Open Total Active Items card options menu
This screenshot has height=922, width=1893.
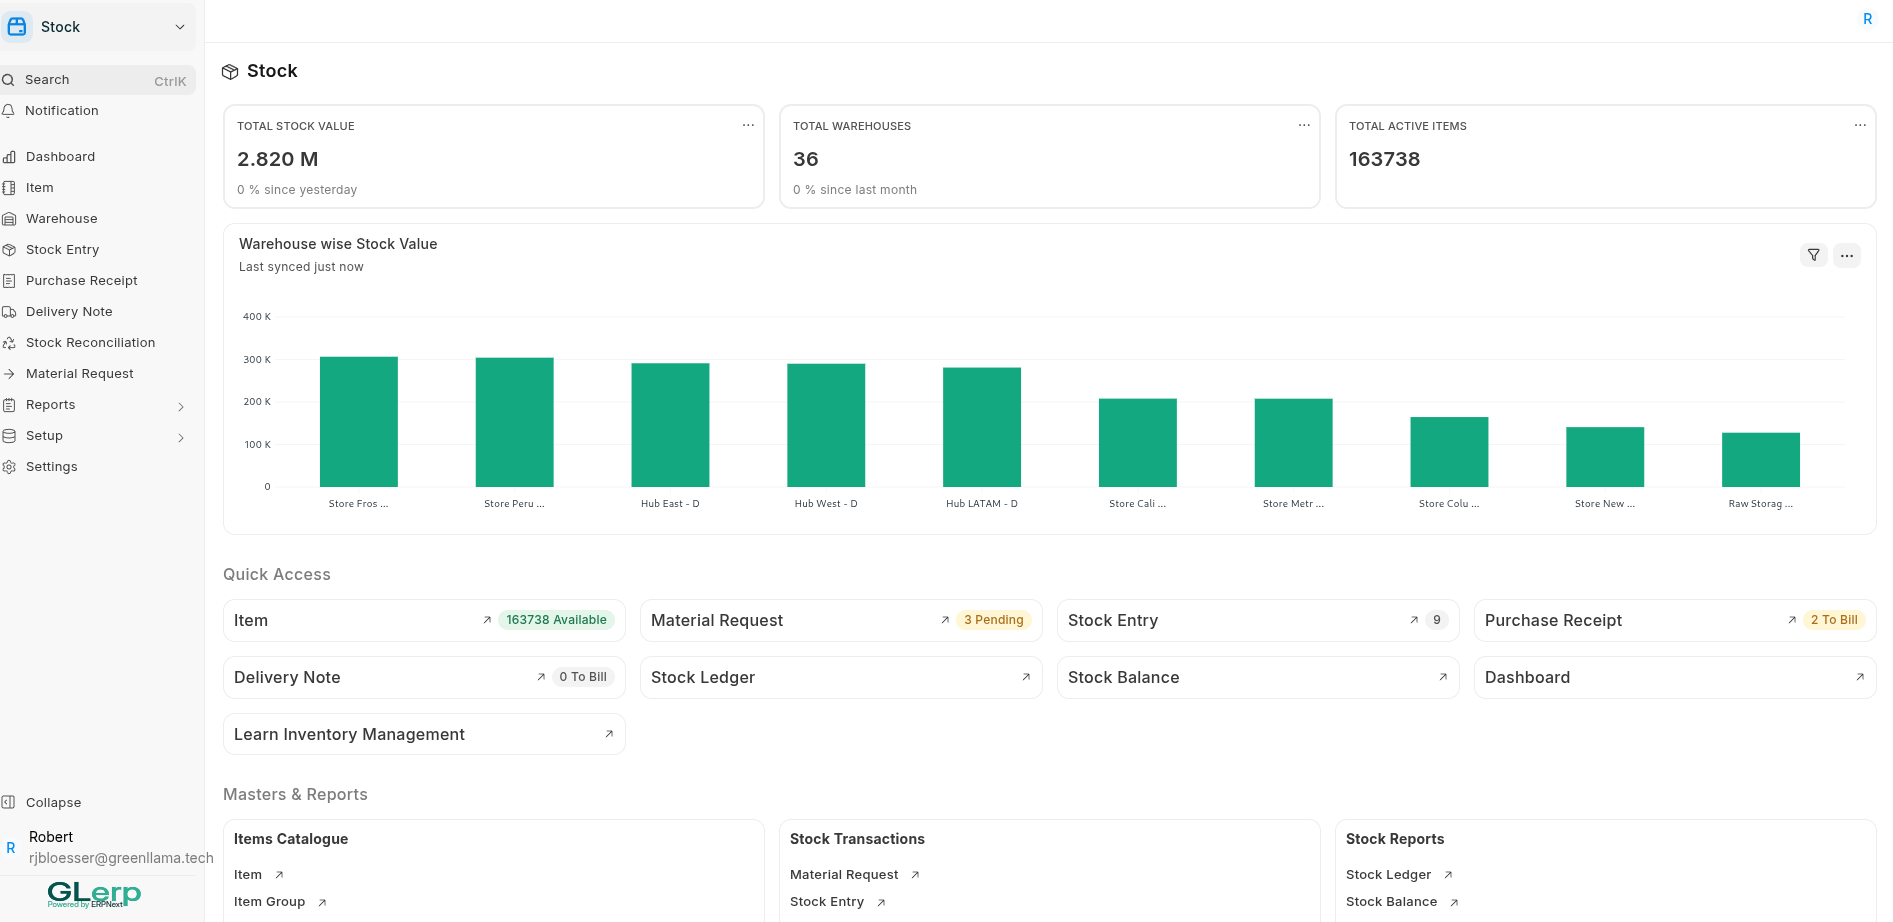pos(1859,125)
